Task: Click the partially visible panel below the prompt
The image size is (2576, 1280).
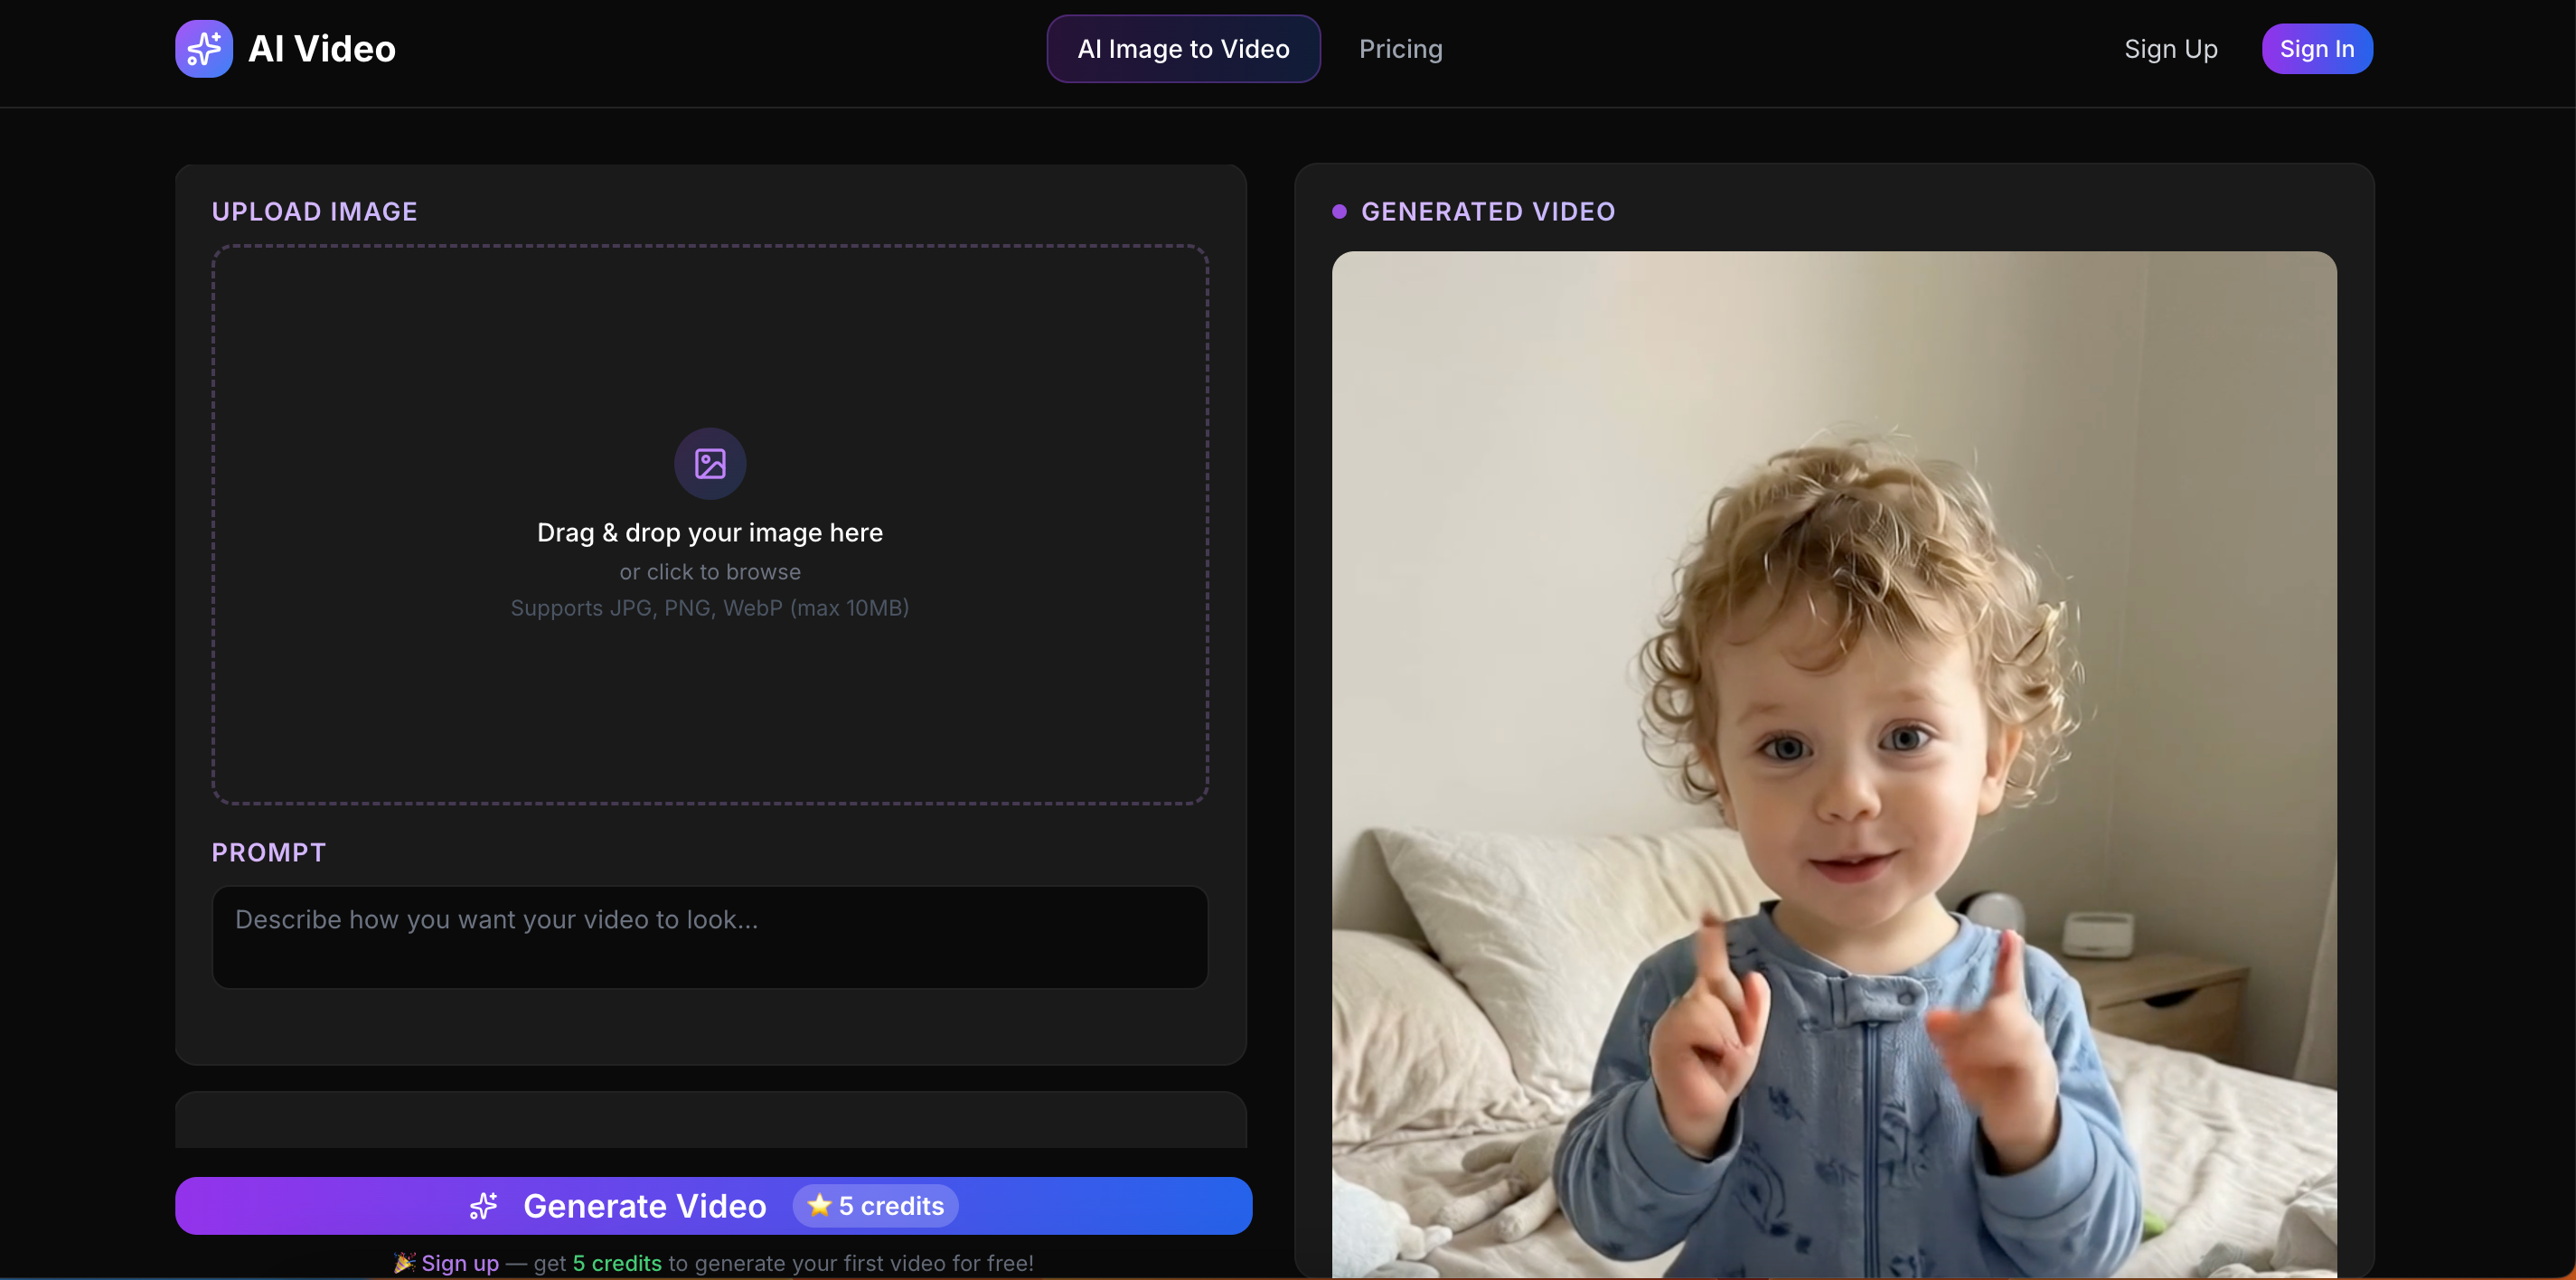Action: (710, 1121)
